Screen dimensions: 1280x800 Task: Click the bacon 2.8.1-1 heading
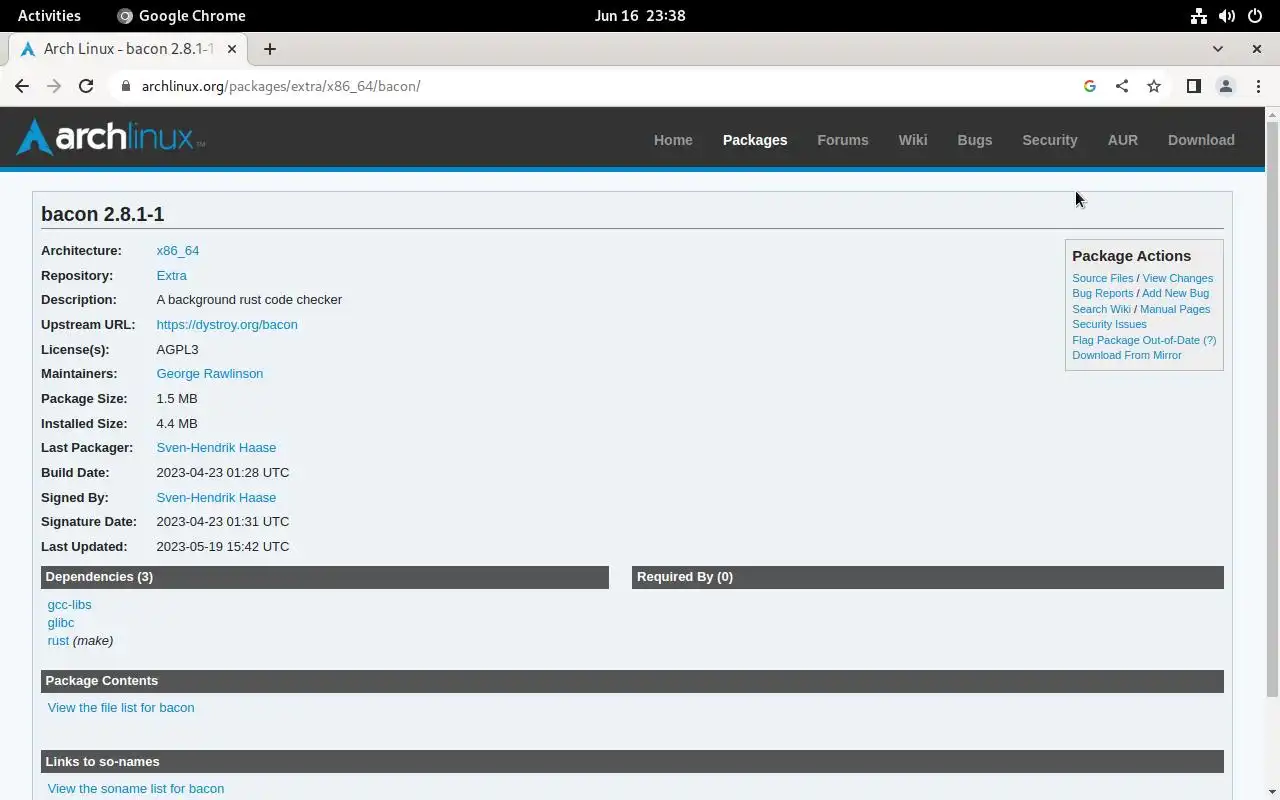point(103,214)
